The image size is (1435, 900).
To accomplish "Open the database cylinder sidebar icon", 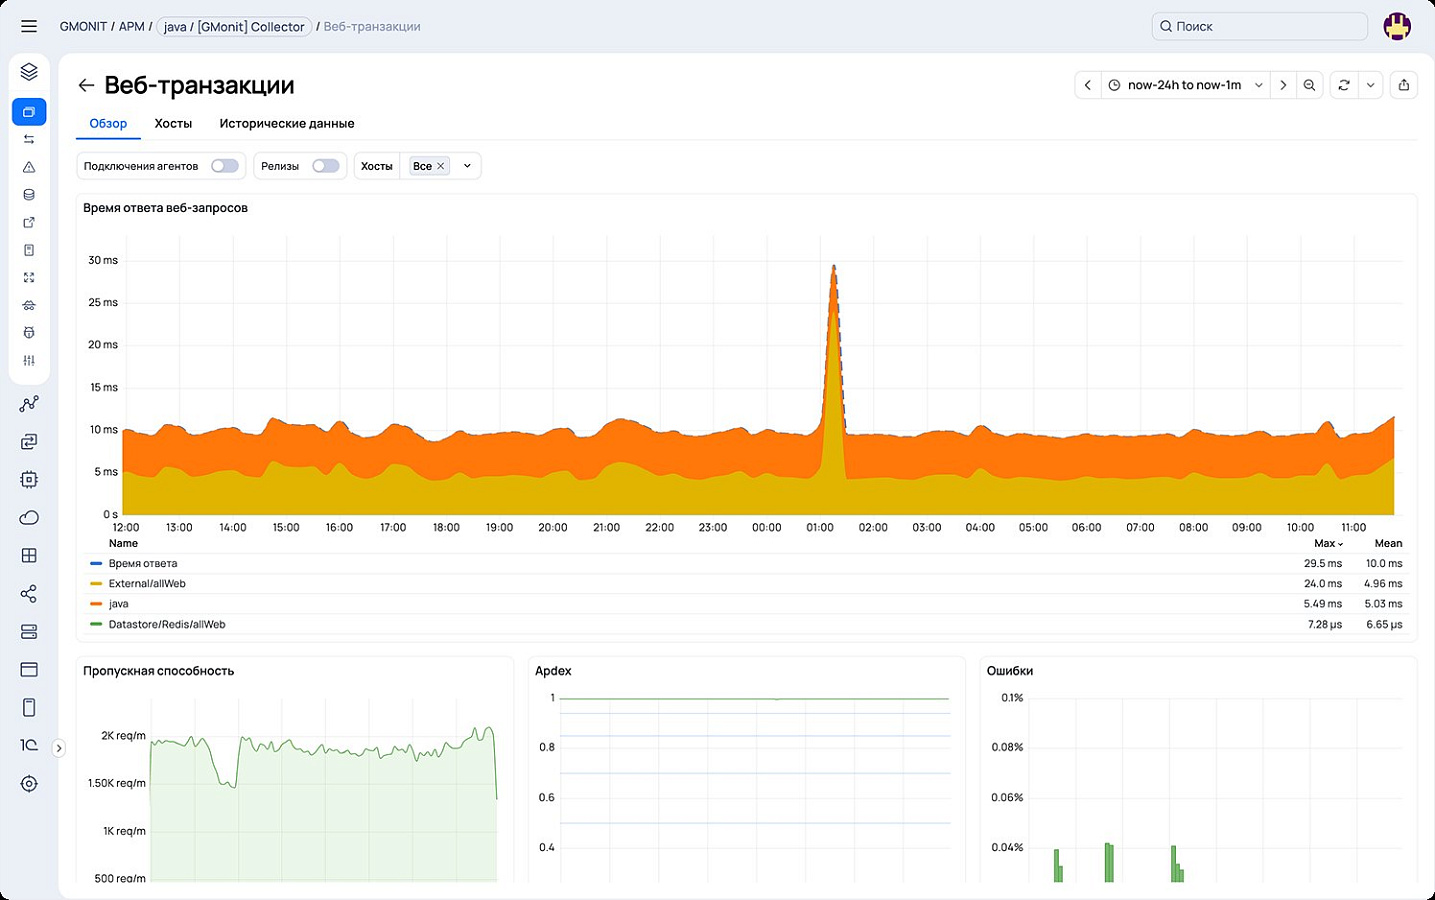I will tap(29, 195).
